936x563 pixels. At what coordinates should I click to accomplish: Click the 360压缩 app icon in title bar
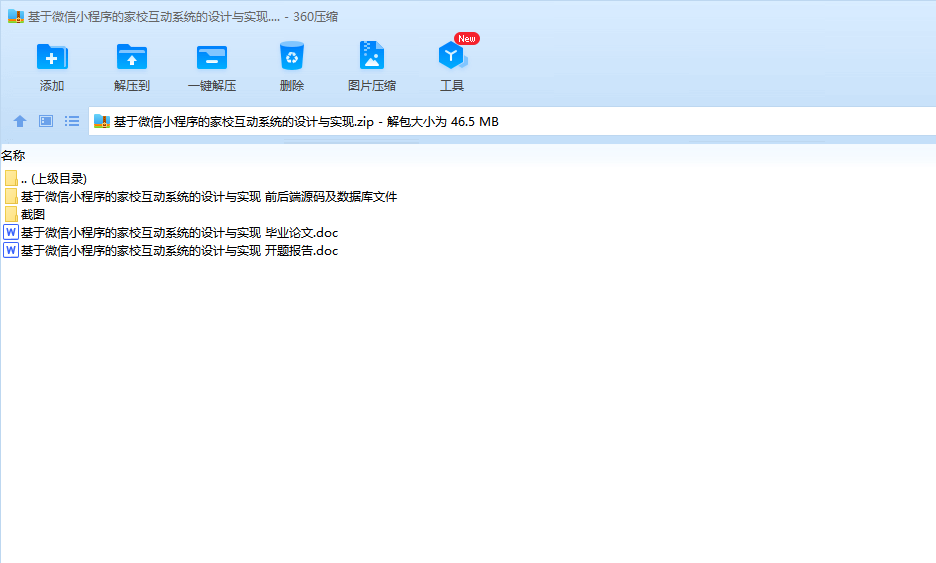pyautogui.click(x=16, y=16)
